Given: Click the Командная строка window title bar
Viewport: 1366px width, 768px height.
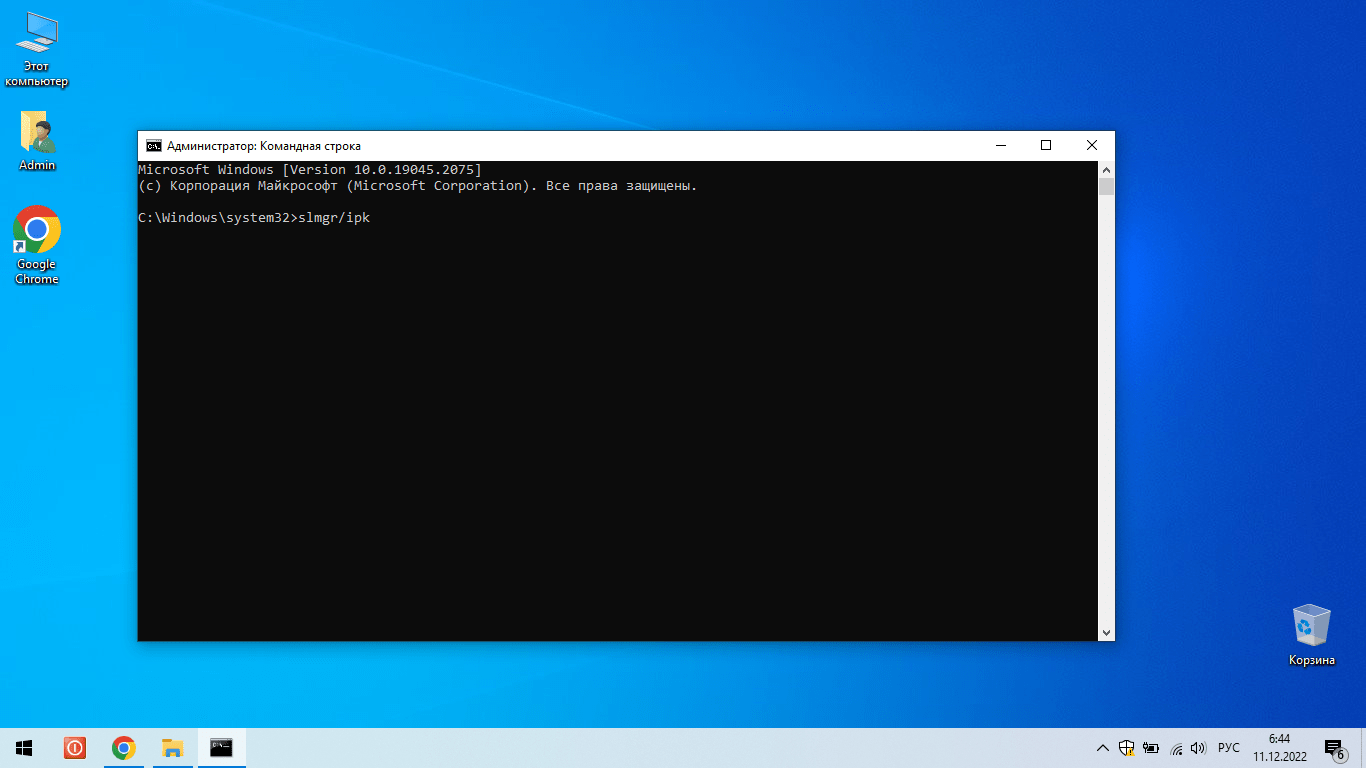Looking at the screenshot, I should [600, 146].
